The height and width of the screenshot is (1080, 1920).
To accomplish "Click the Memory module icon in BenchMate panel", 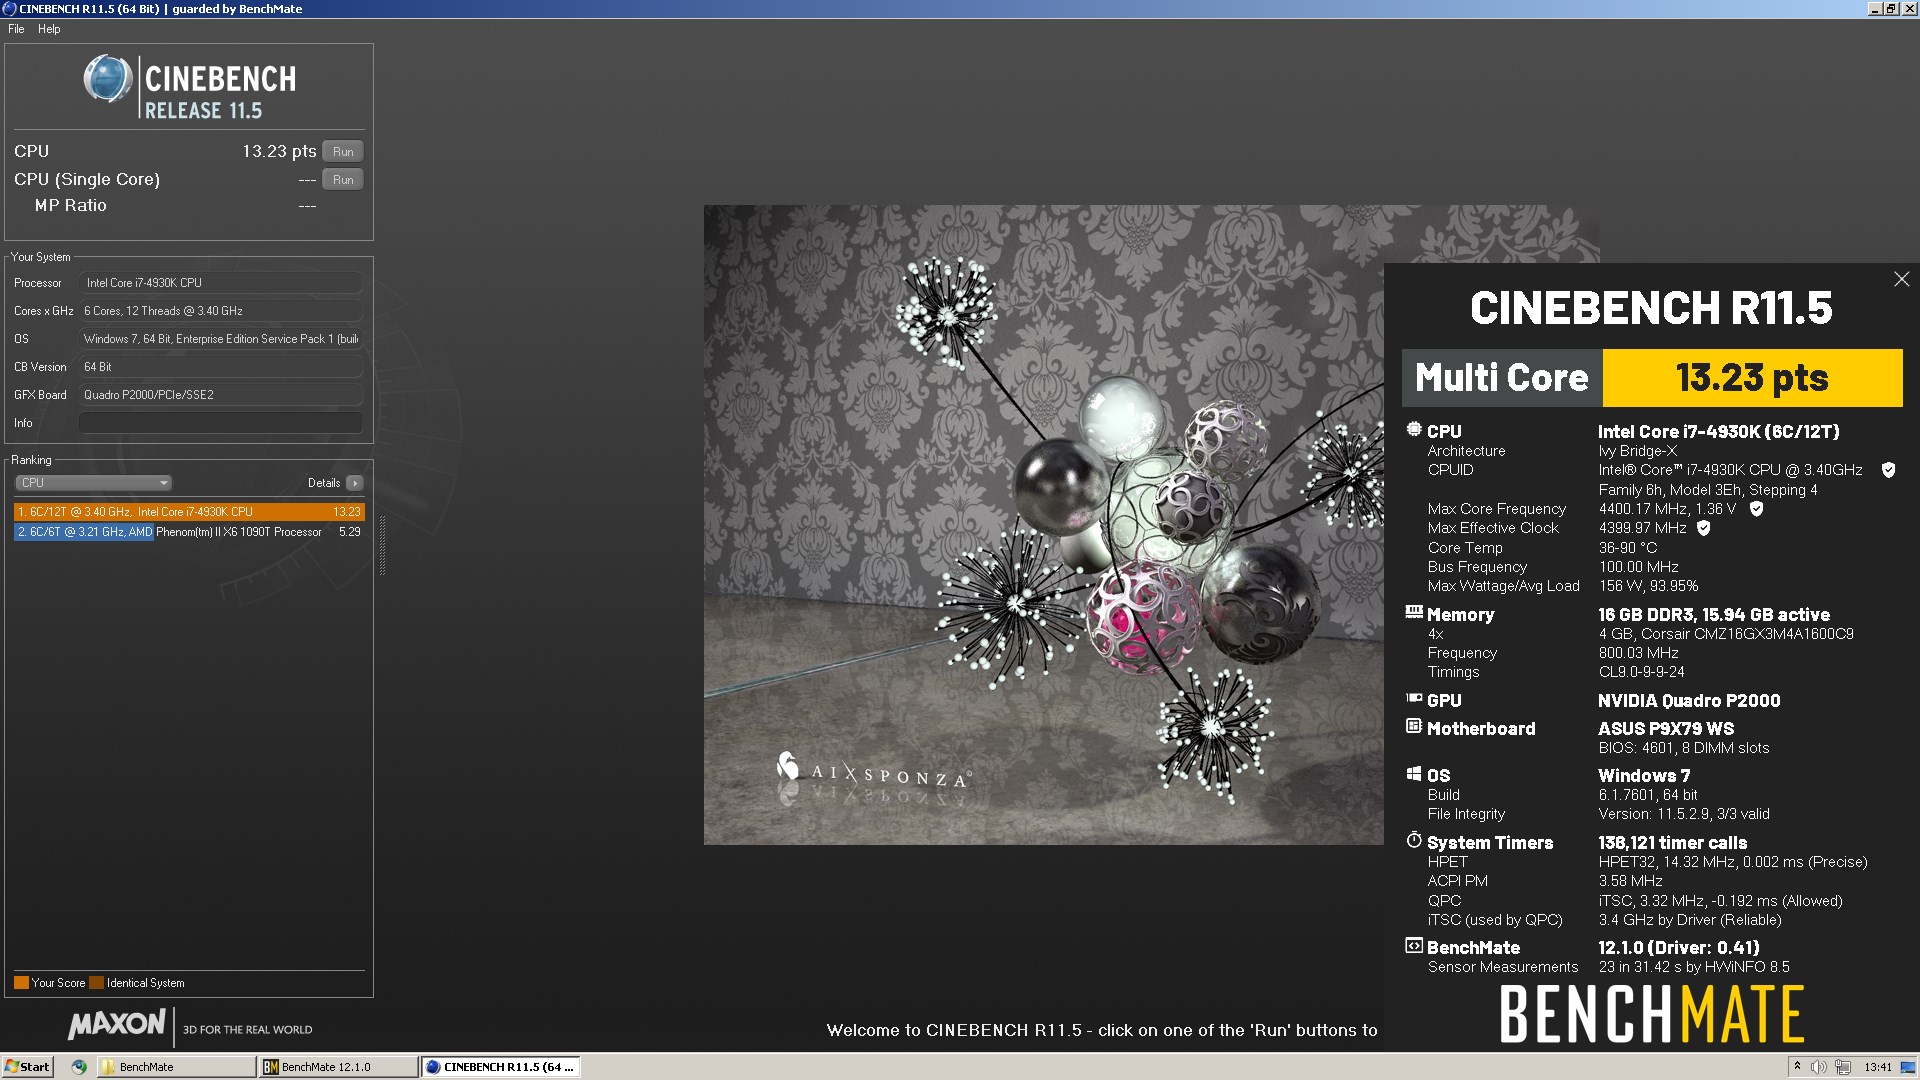I will (1413, 612).
